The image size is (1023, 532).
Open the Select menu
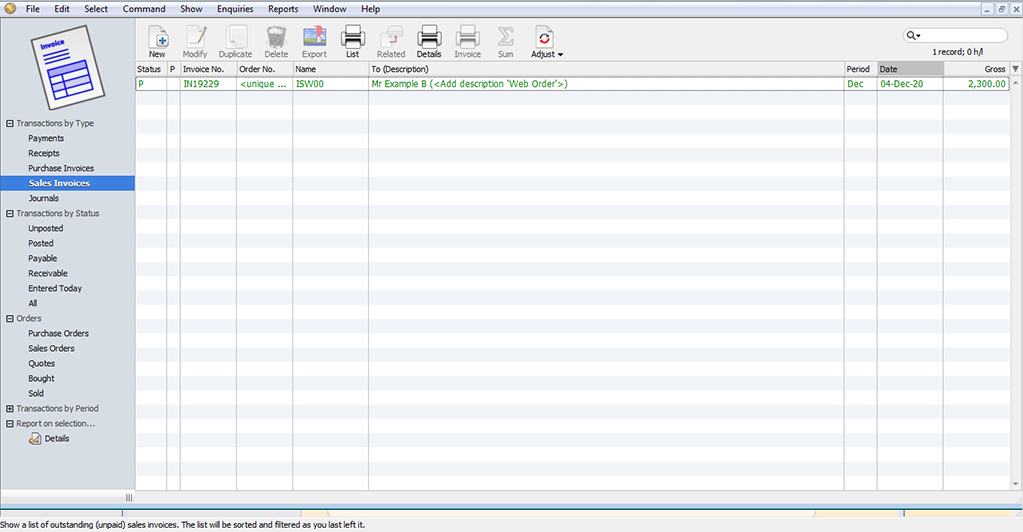[x=96, y=8]
